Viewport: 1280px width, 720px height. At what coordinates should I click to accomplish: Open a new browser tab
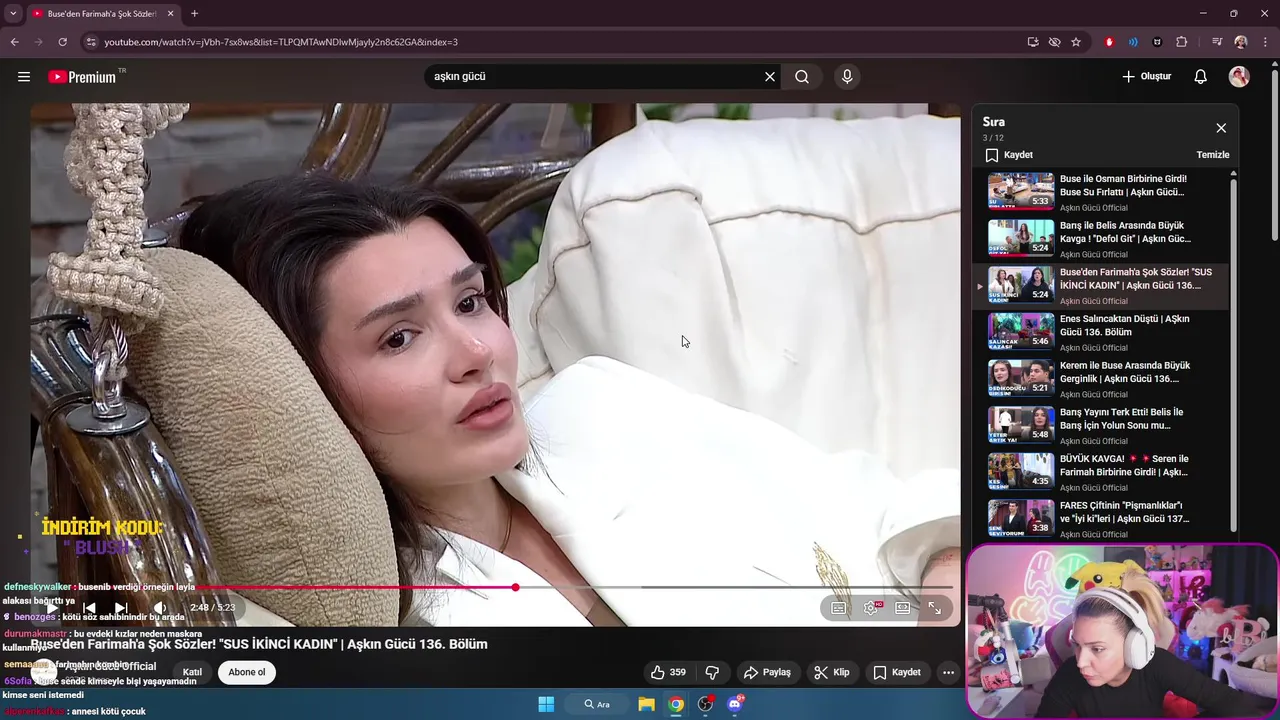(x=194, y=14)
